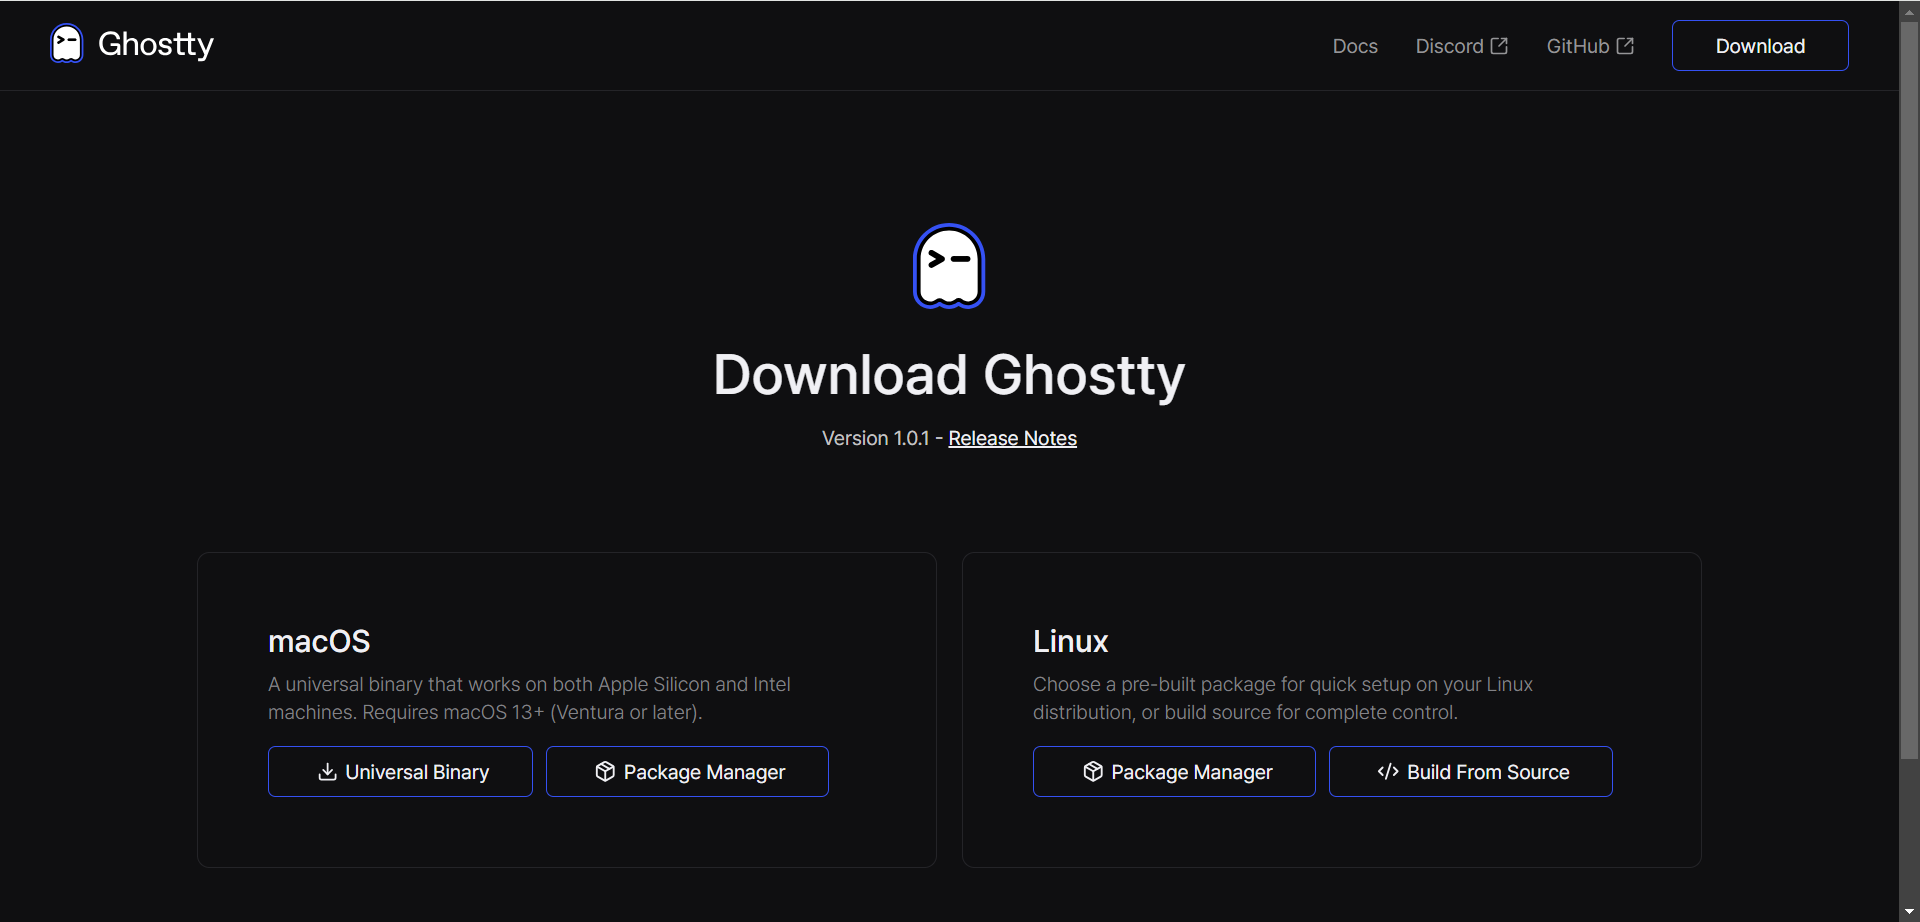Screen dimensions: 1920x922
Task: Open Build From Source for Linux
Action: 1470,772
